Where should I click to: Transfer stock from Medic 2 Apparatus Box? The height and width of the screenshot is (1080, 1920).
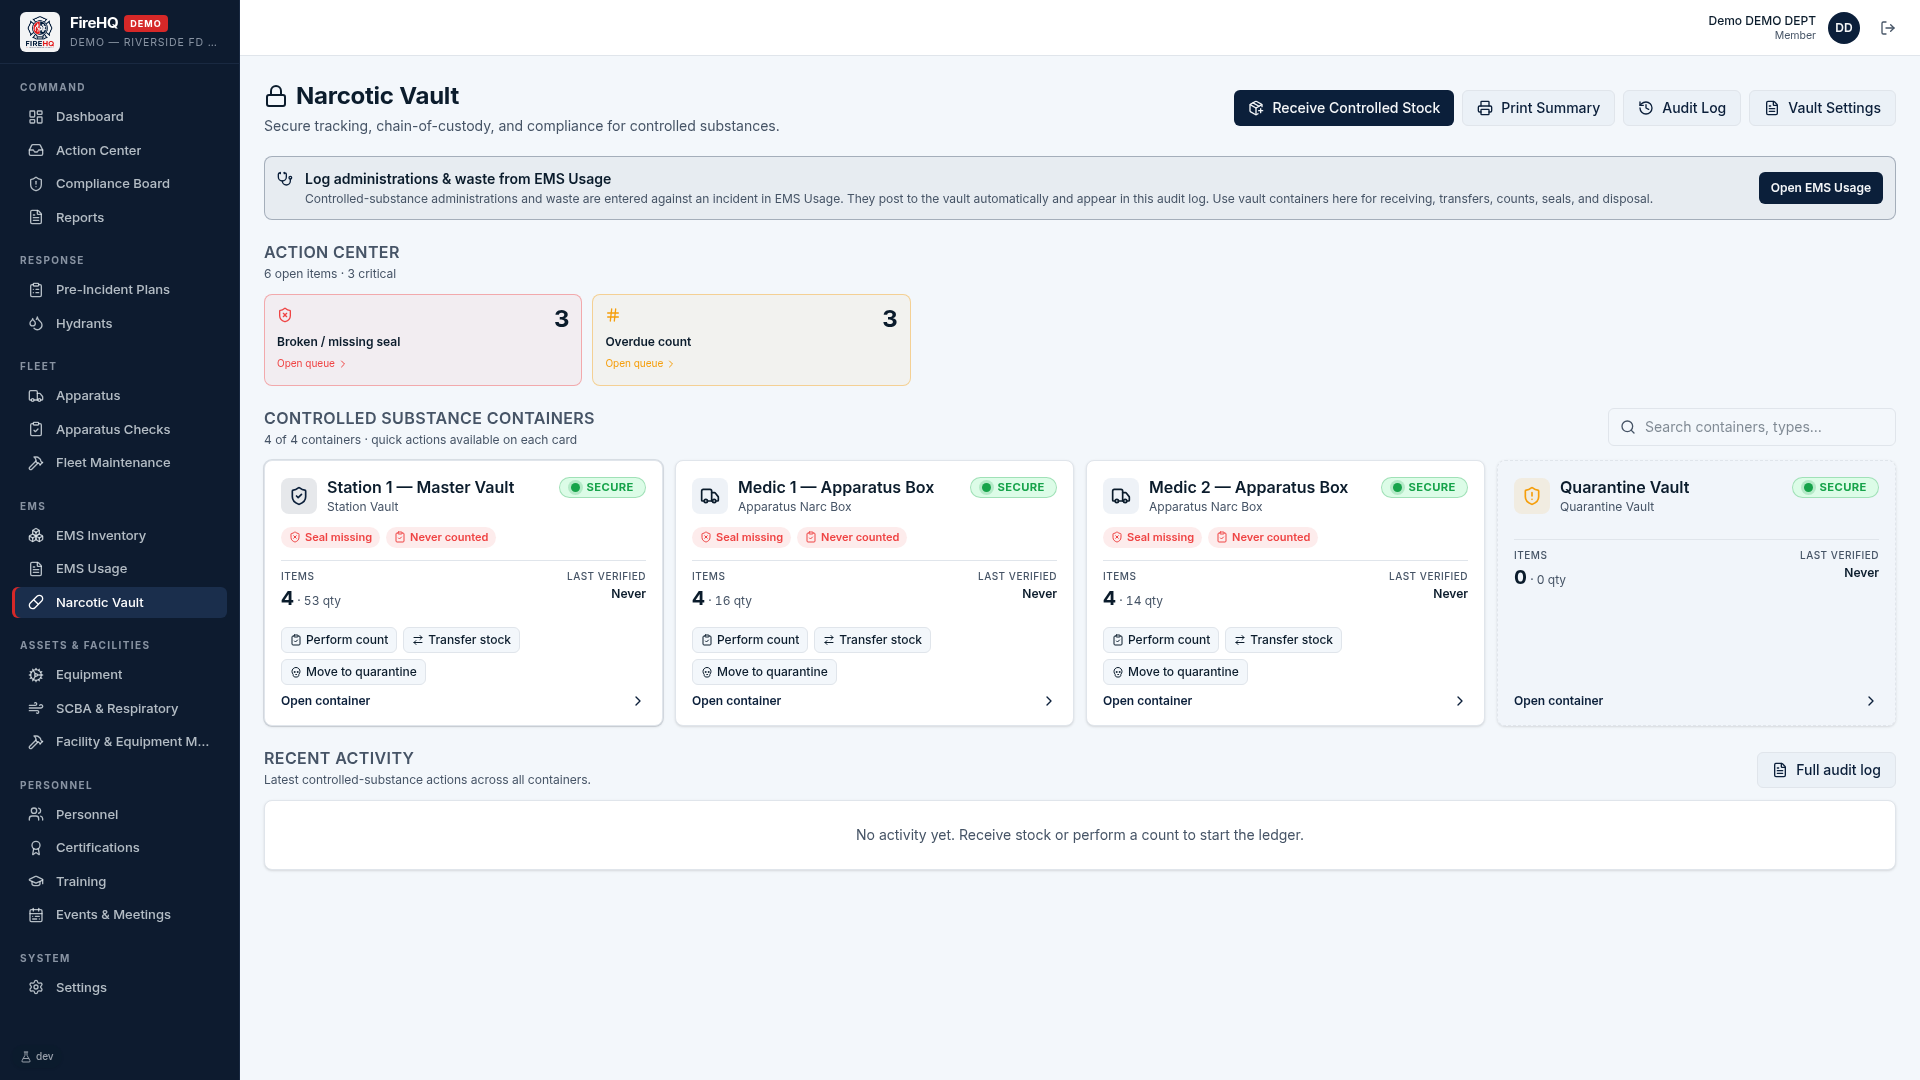(x=1283, y=640)
